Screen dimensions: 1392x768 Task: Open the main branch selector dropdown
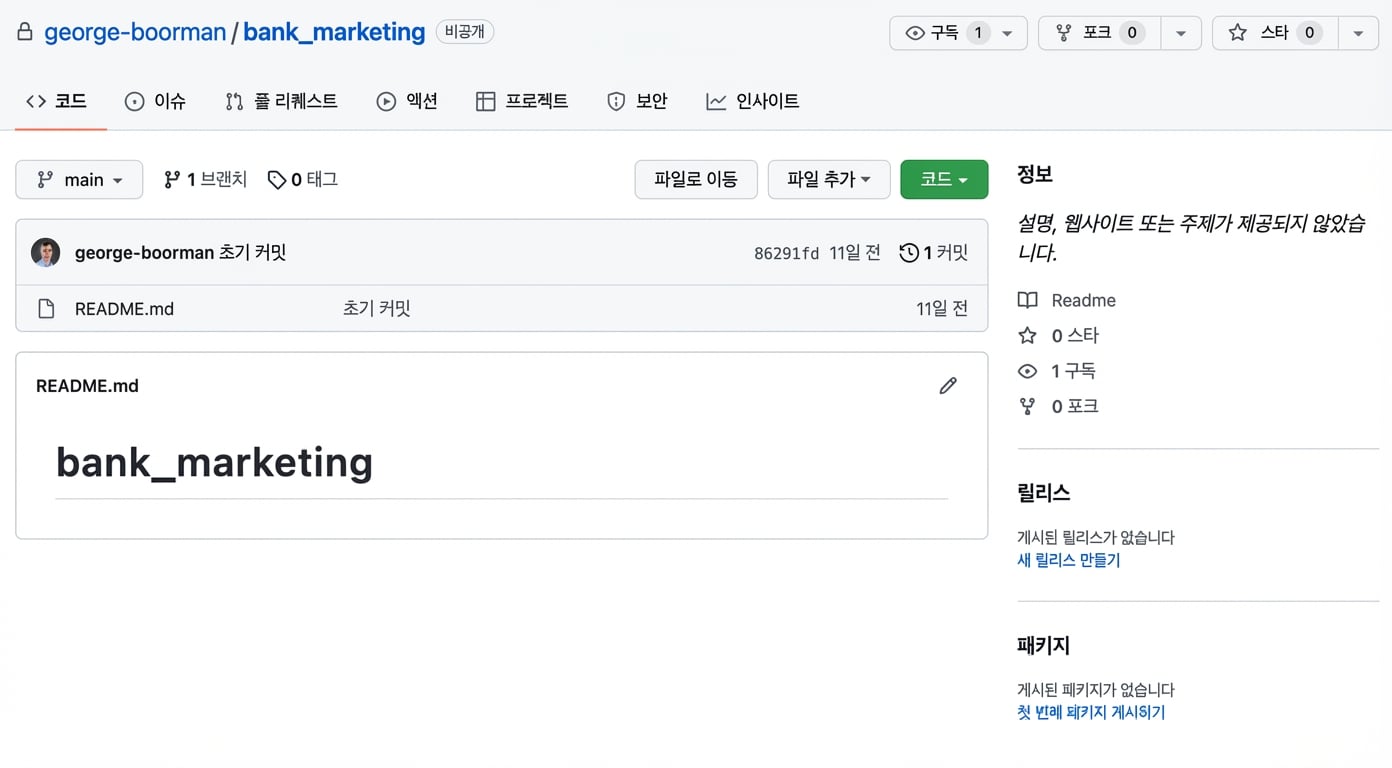click(x=79, y=180)
